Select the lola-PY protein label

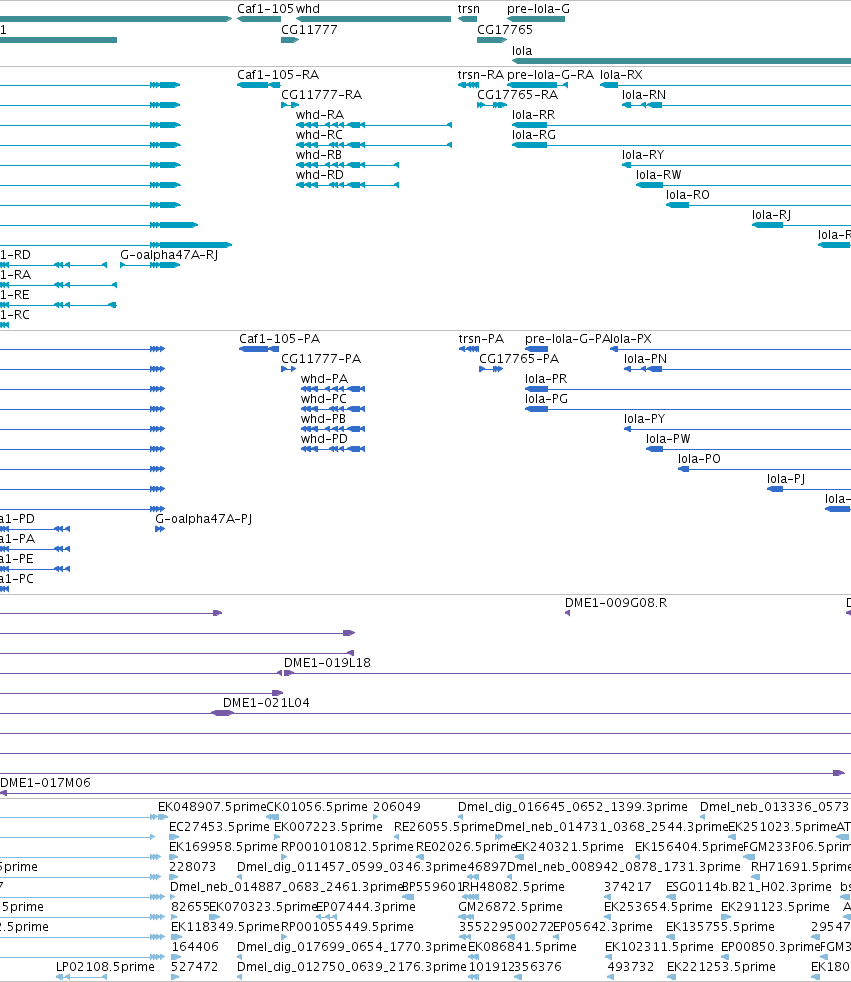click(644, 419)
